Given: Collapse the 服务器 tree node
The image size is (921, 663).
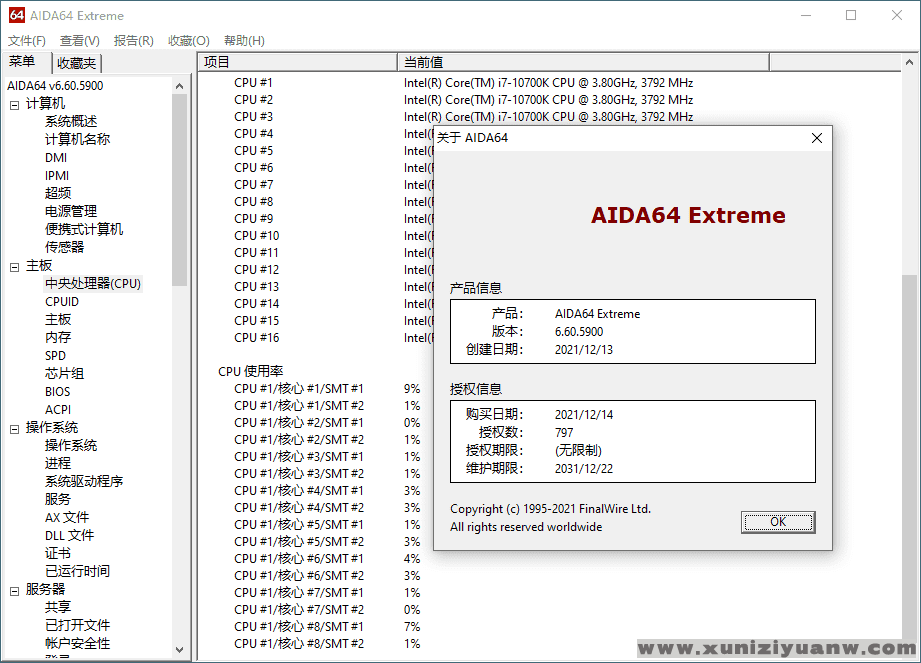Looking at the screenshot, I should [x=15, y=590].
